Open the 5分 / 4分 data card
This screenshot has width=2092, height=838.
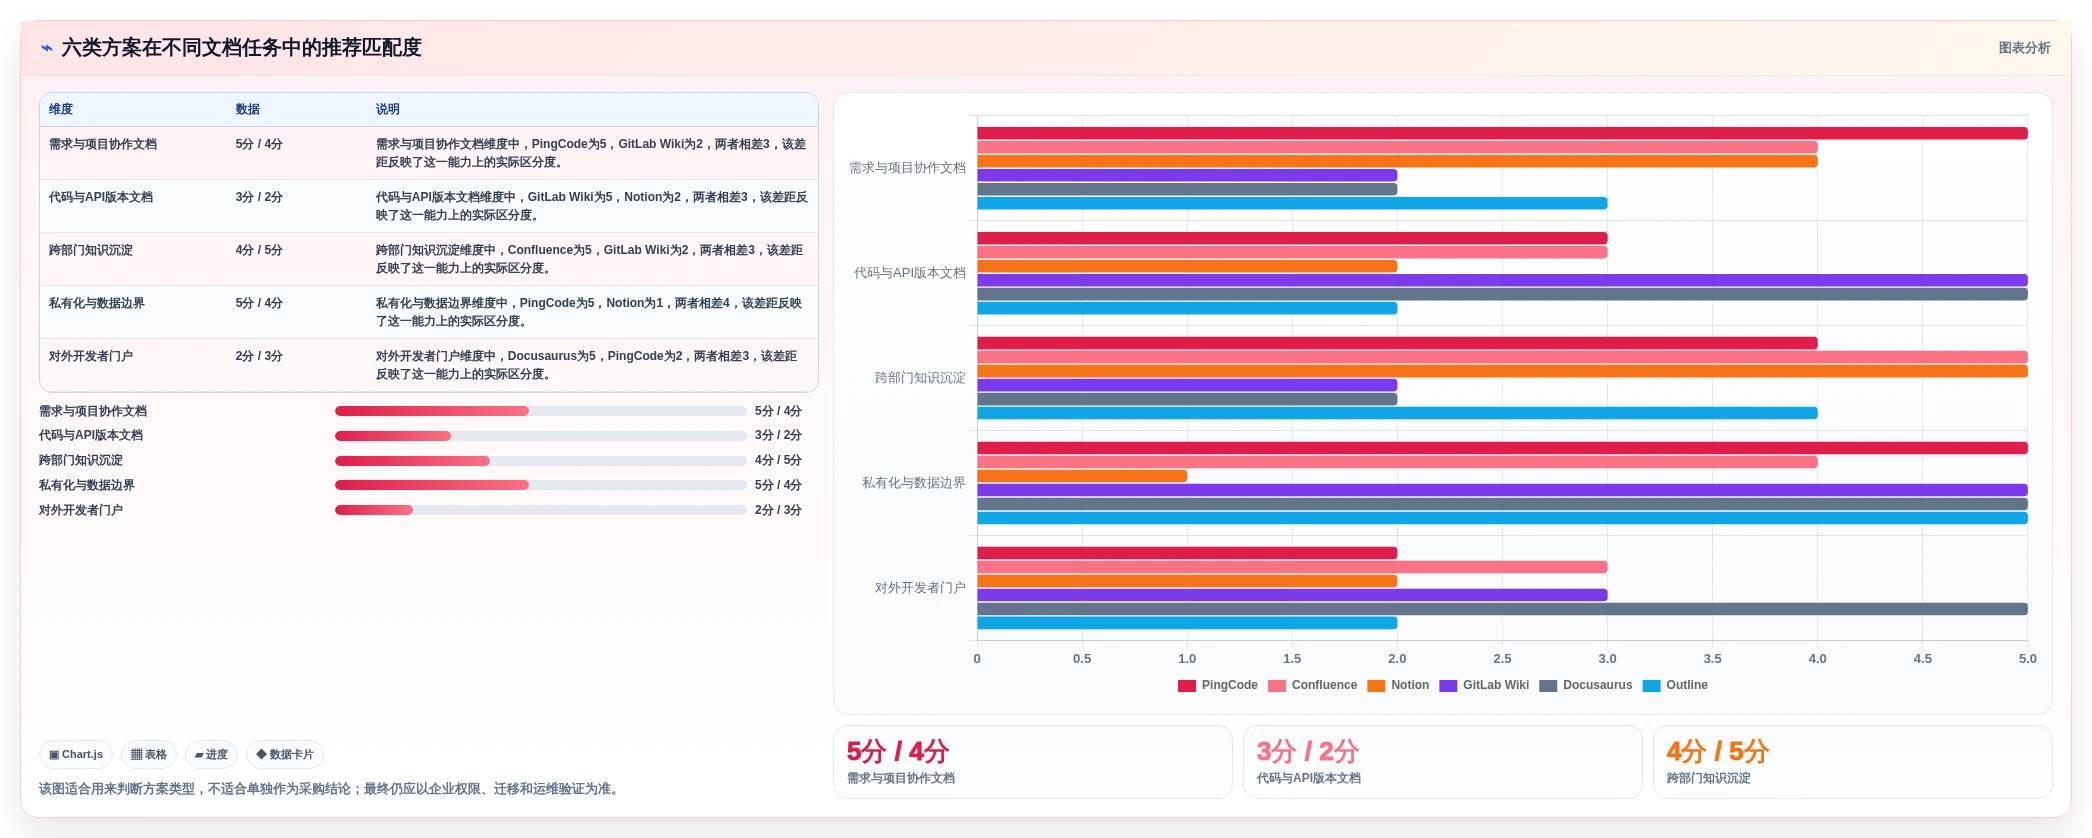click(x=1033, y=762)
